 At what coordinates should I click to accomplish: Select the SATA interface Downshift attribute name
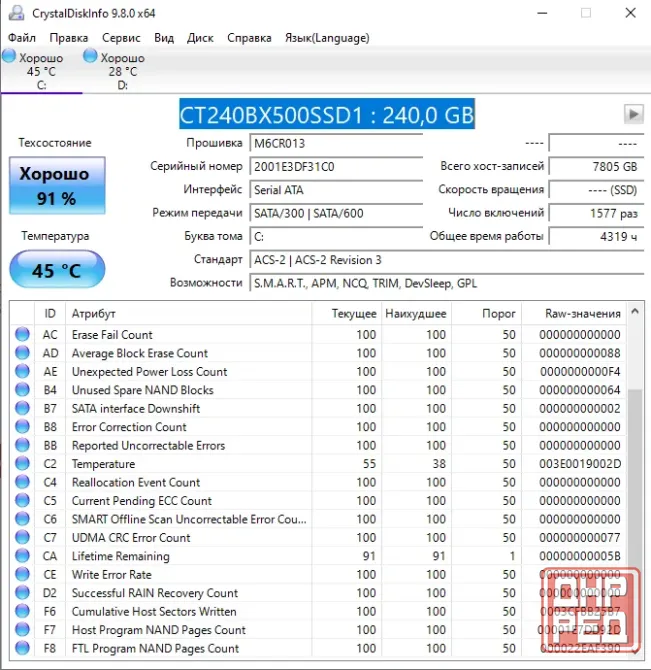(x=136, y=408)
